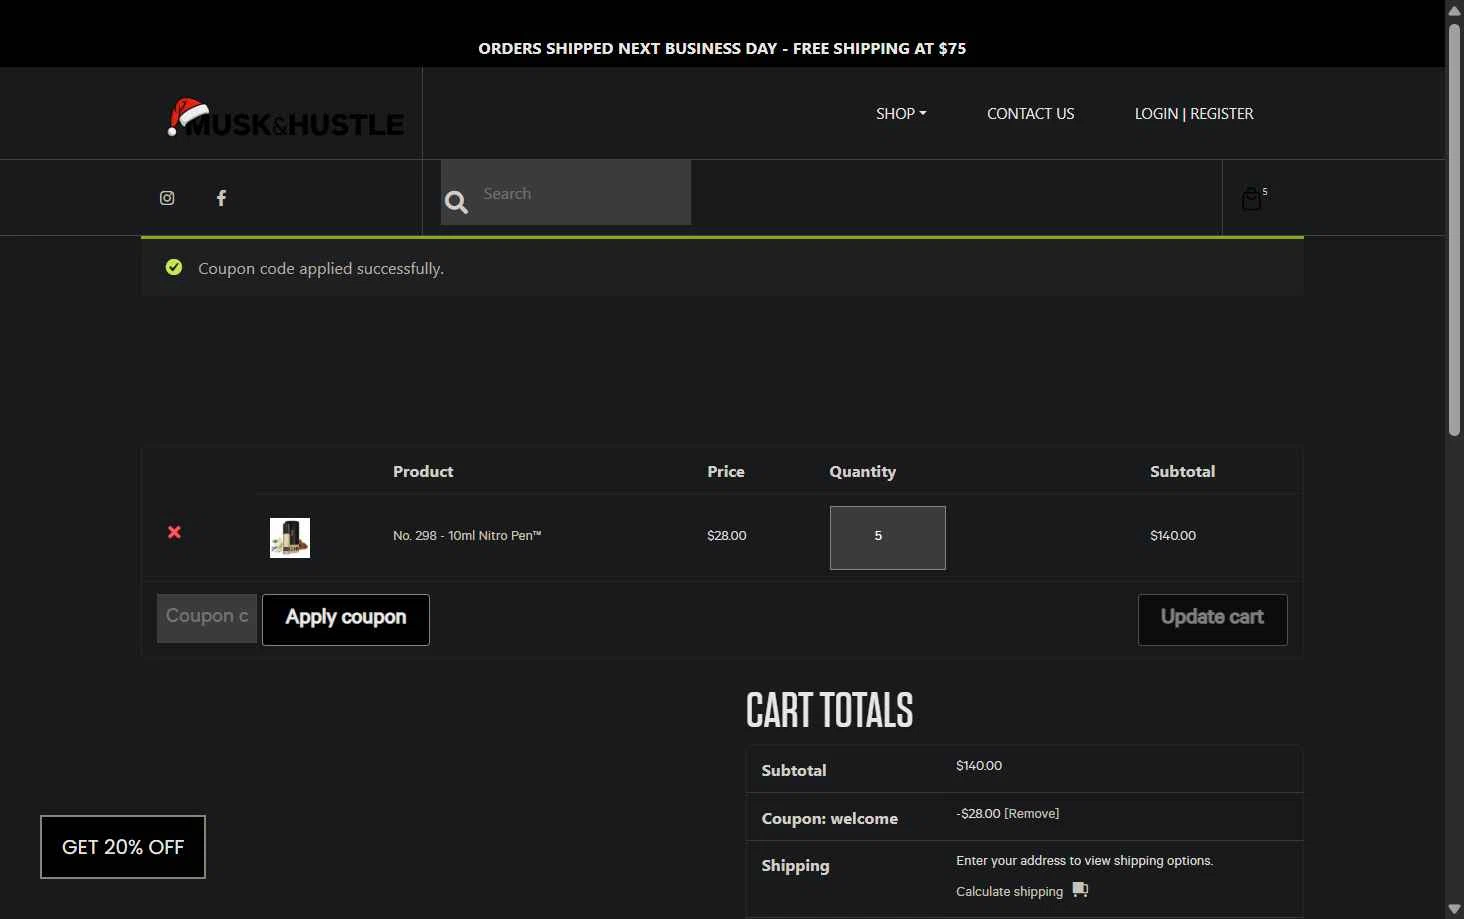
Task: Select the 'Coupon code applied successfully.' text
Action: tap(321, 269)
